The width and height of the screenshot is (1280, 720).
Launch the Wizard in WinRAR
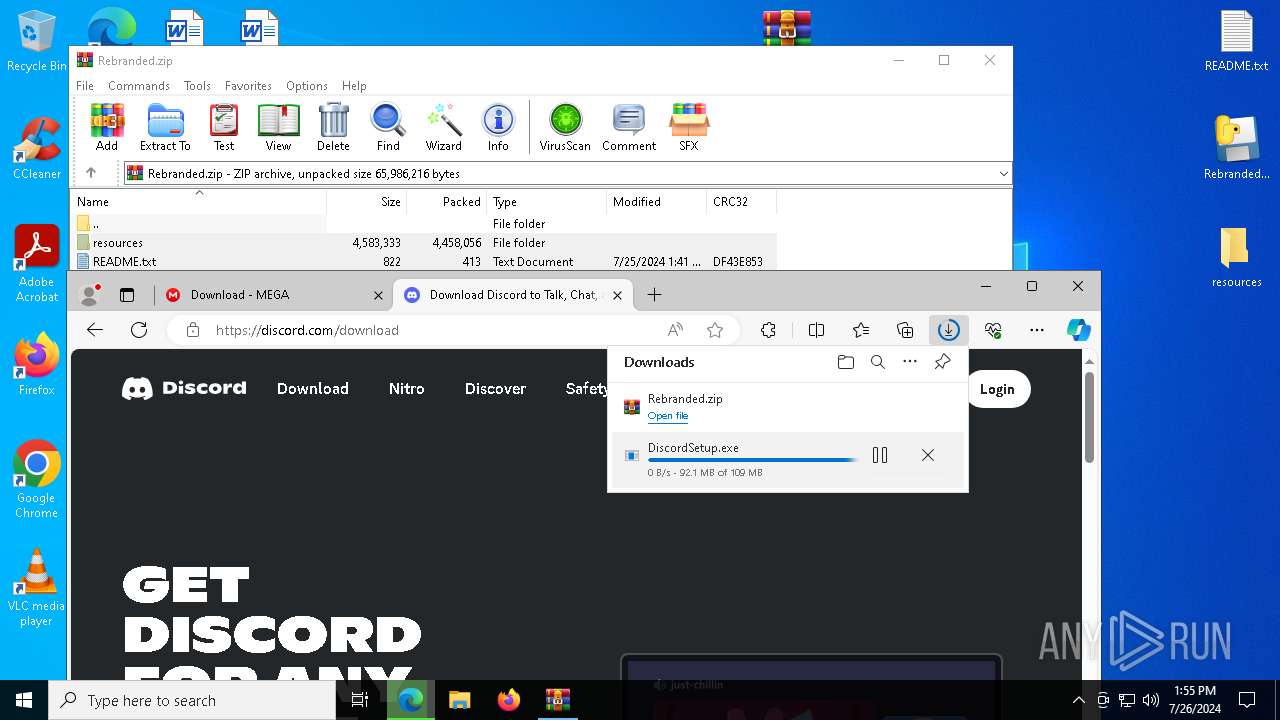point(443,127)
